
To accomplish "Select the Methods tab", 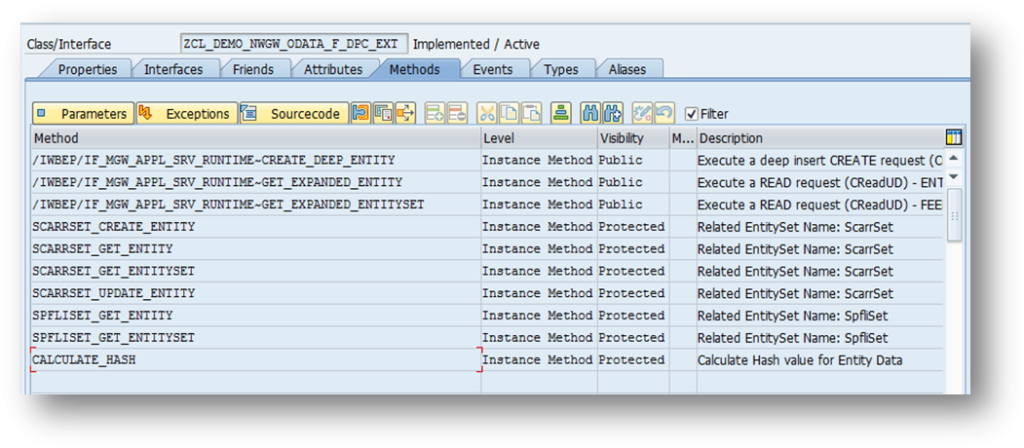I will pos(415,69).
